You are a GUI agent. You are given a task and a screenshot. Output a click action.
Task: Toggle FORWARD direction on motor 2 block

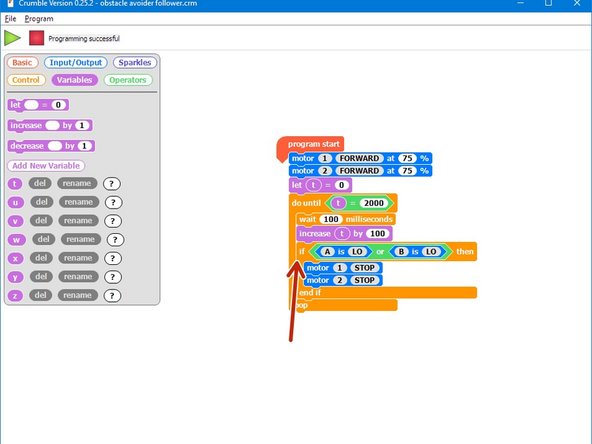point(359,171)
